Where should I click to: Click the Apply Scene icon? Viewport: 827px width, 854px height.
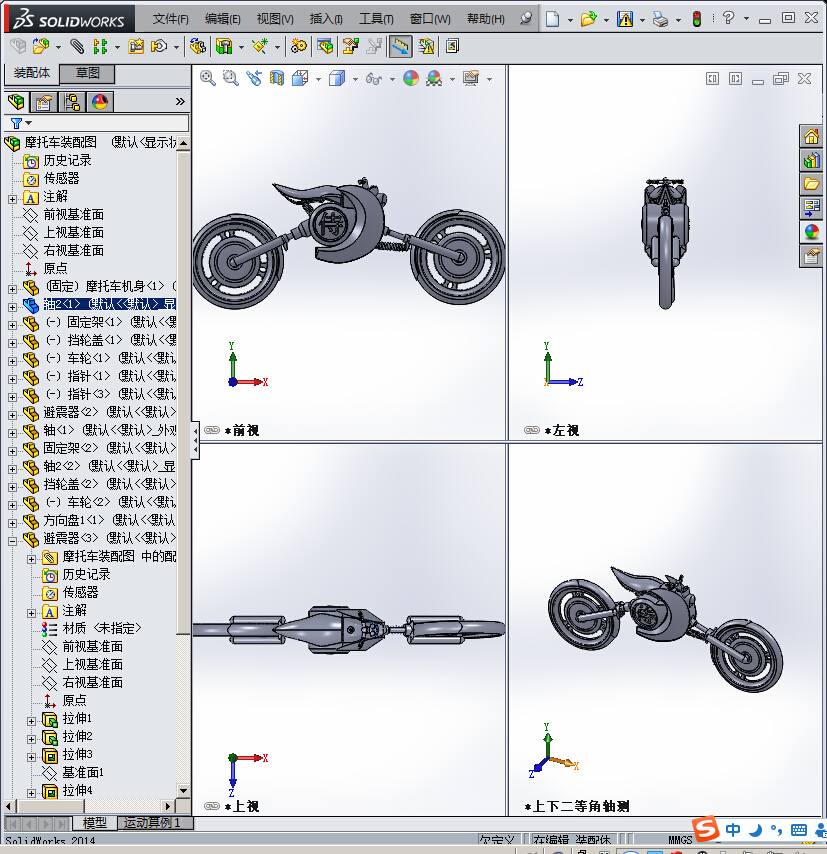[434, 78]
